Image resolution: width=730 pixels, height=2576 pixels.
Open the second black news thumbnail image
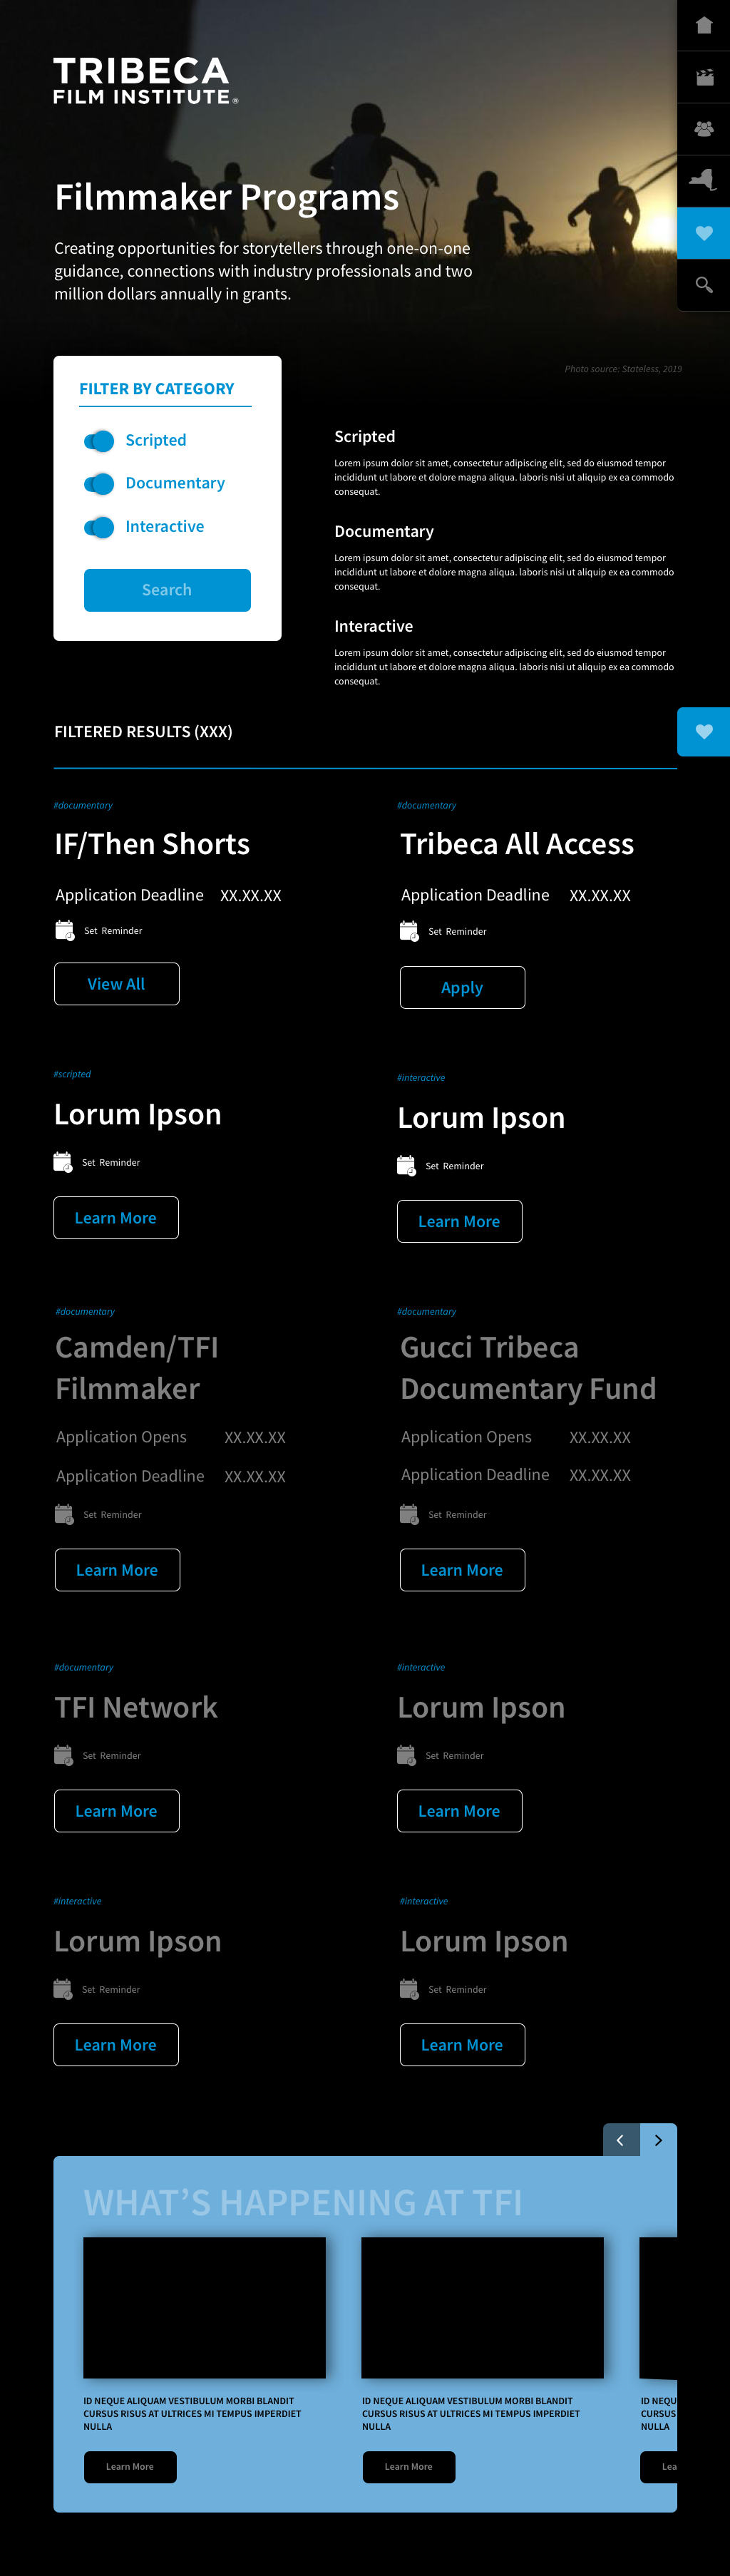[x=483, y=2308]
